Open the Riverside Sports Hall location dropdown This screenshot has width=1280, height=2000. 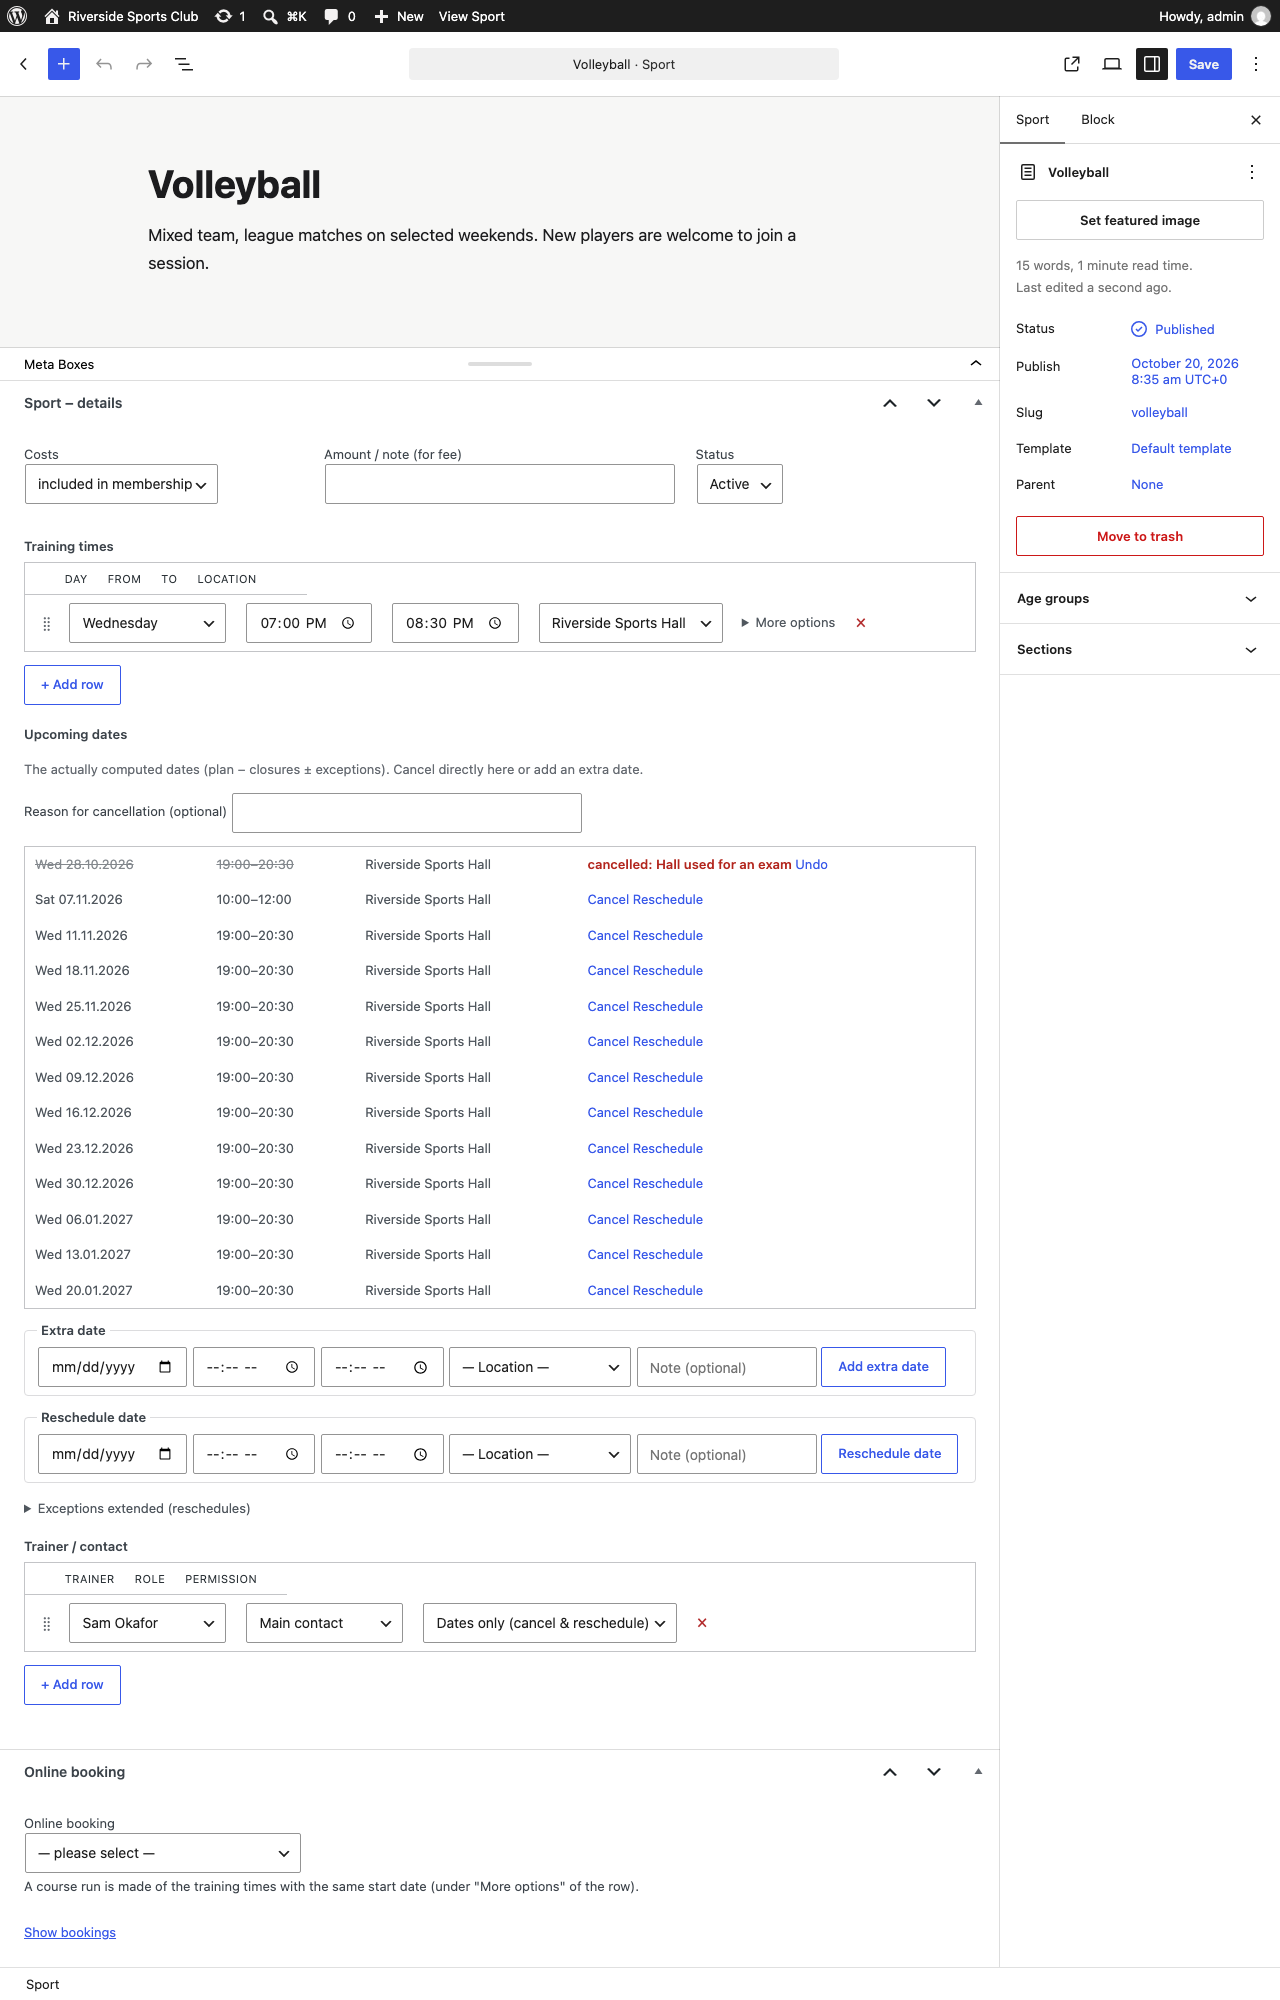coord(631,623)
